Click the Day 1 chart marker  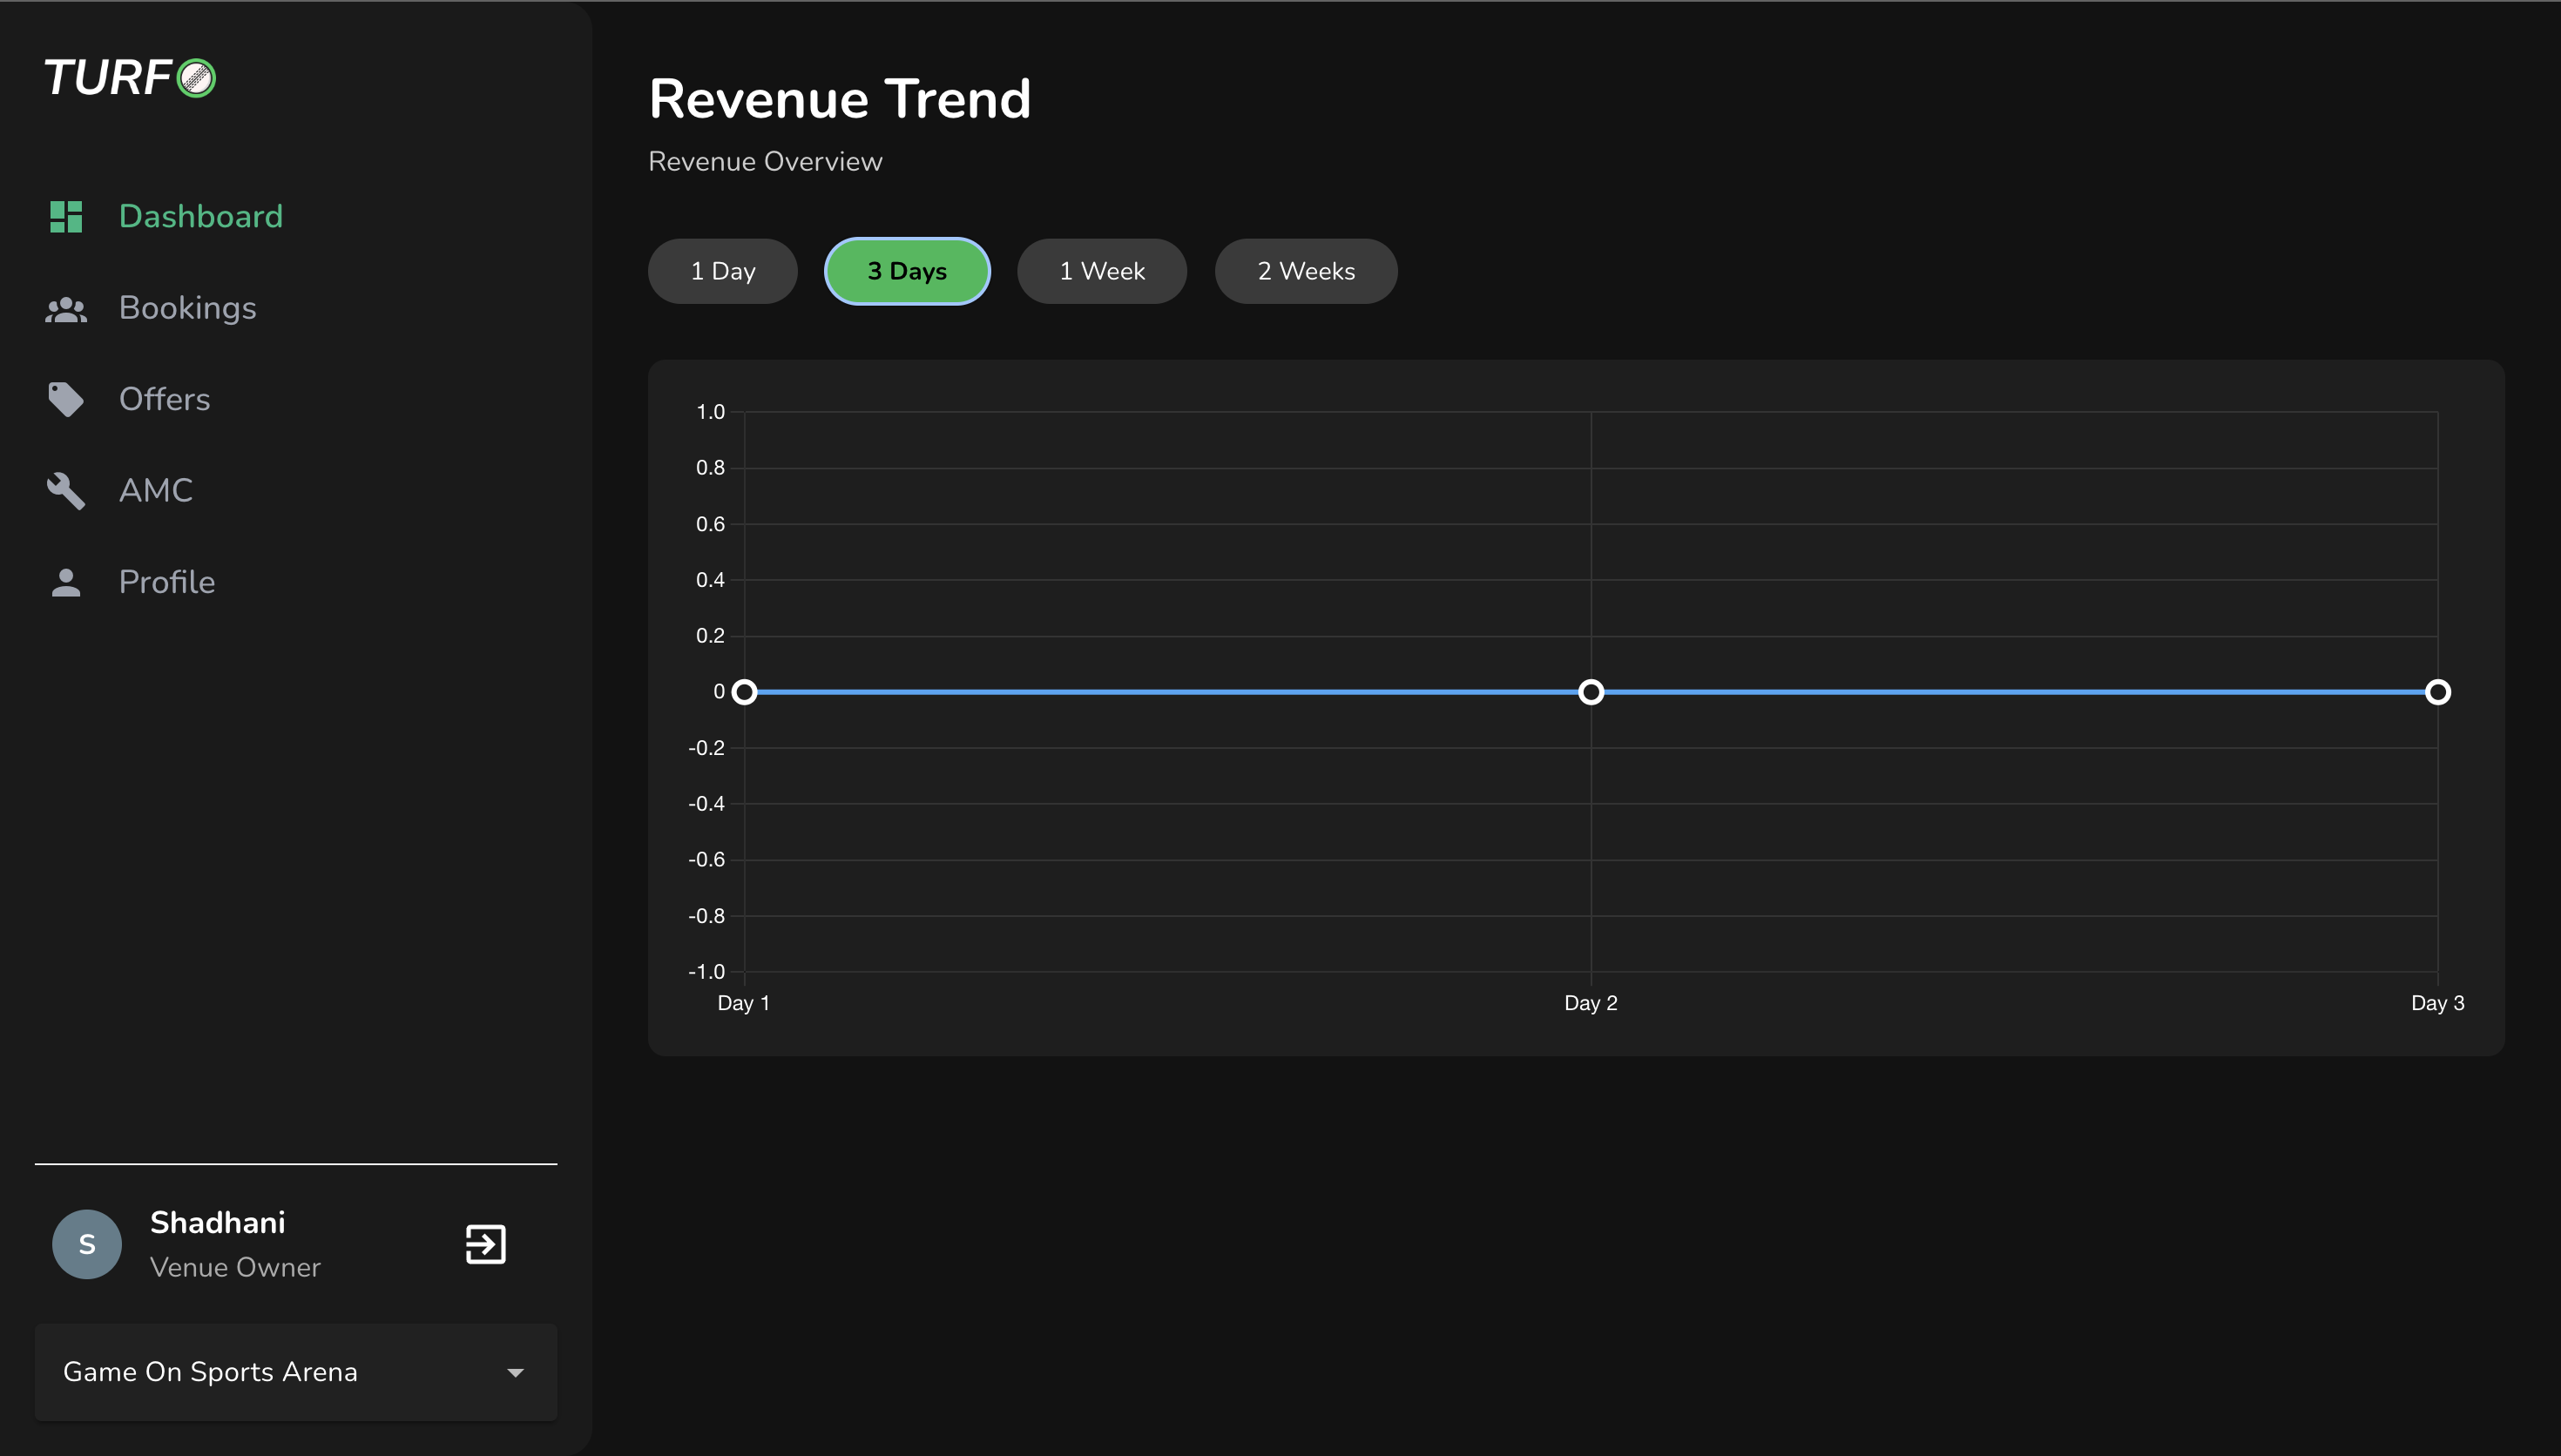pos(744,692)
